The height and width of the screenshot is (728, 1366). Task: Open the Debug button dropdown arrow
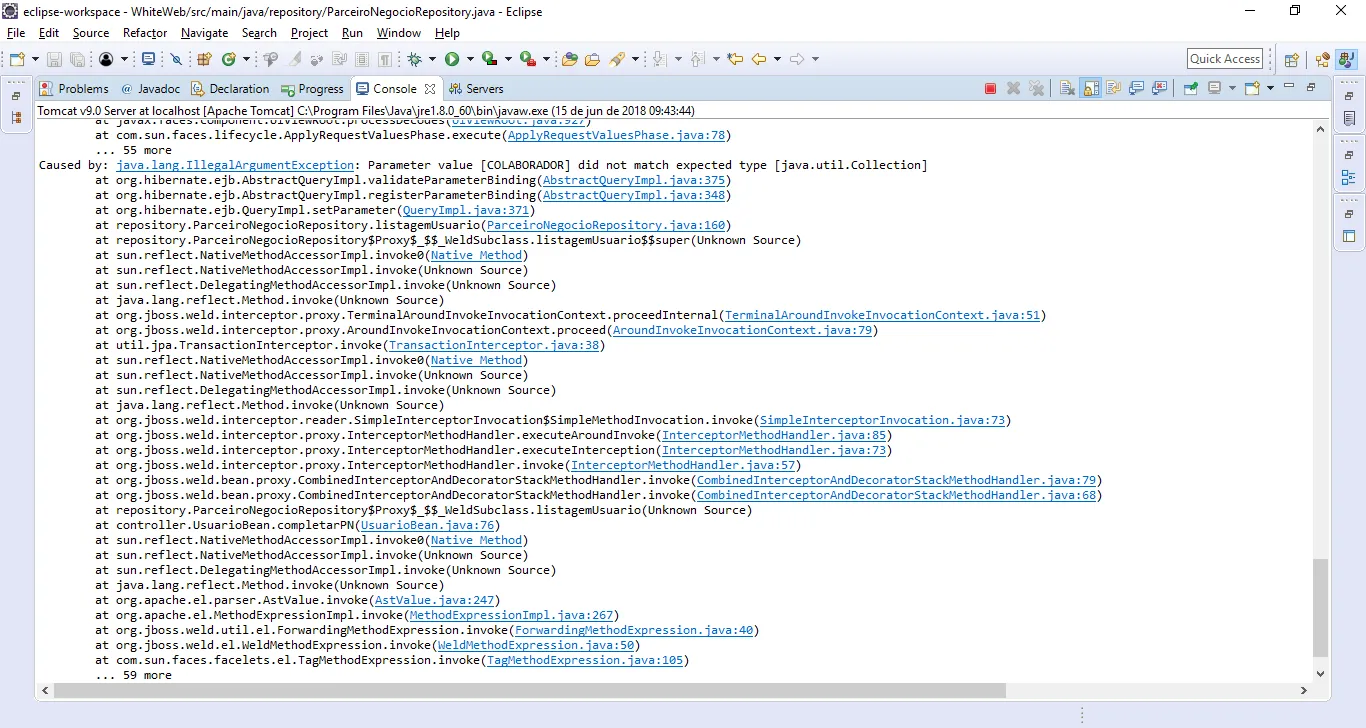431,59
